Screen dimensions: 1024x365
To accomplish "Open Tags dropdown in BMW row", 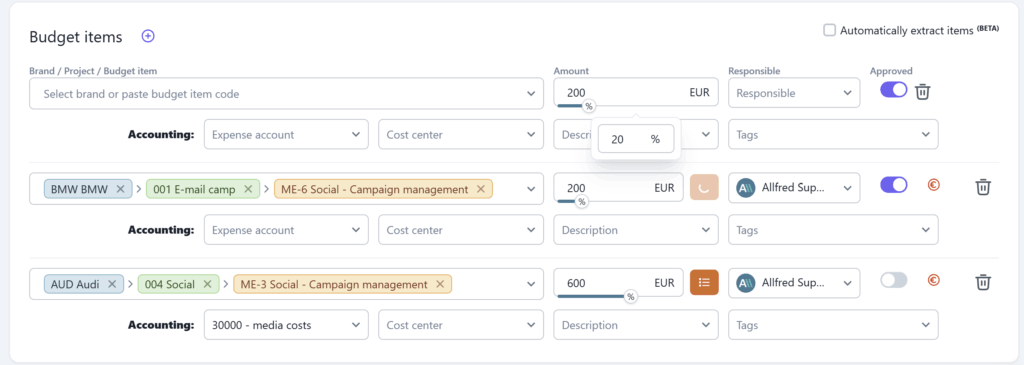I will tap(833, 230).
